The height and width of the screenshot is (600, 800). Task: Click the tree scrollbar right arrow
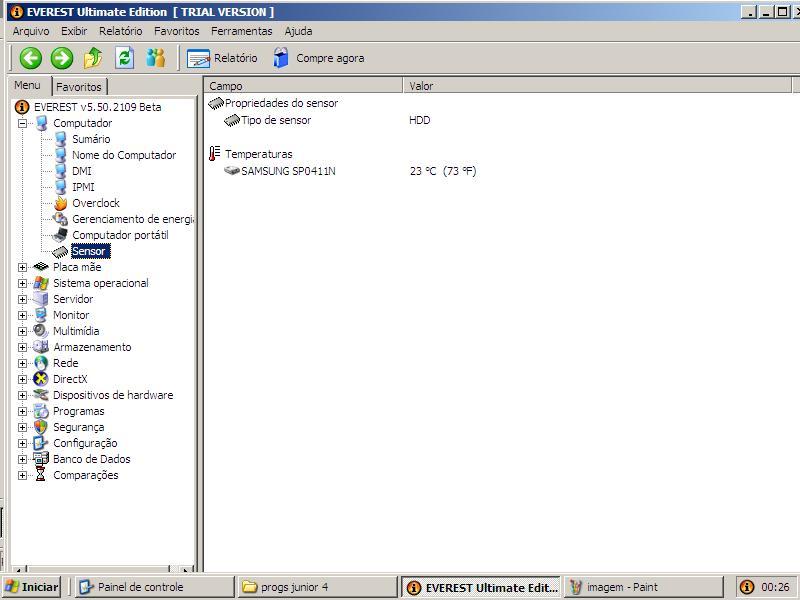click(x=186, y=569)
